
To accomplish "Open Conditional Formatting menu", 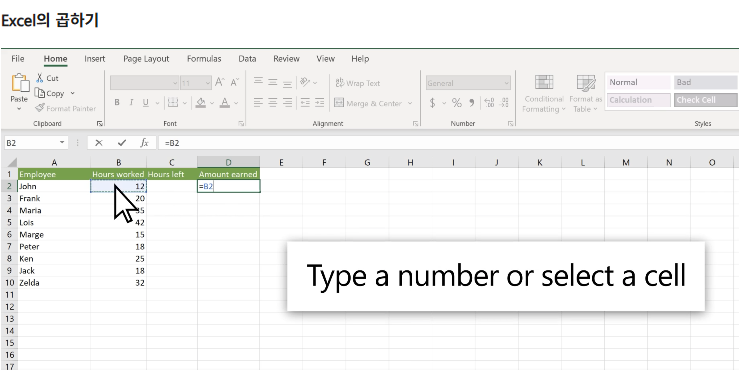I will point(544,93).
